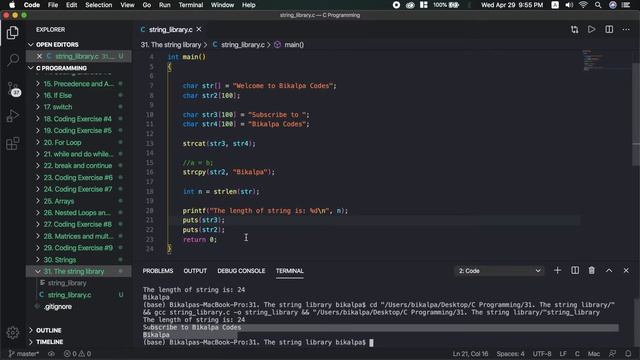Open the '18. Coding Exercise #4' folder

(x=78, y=119)
